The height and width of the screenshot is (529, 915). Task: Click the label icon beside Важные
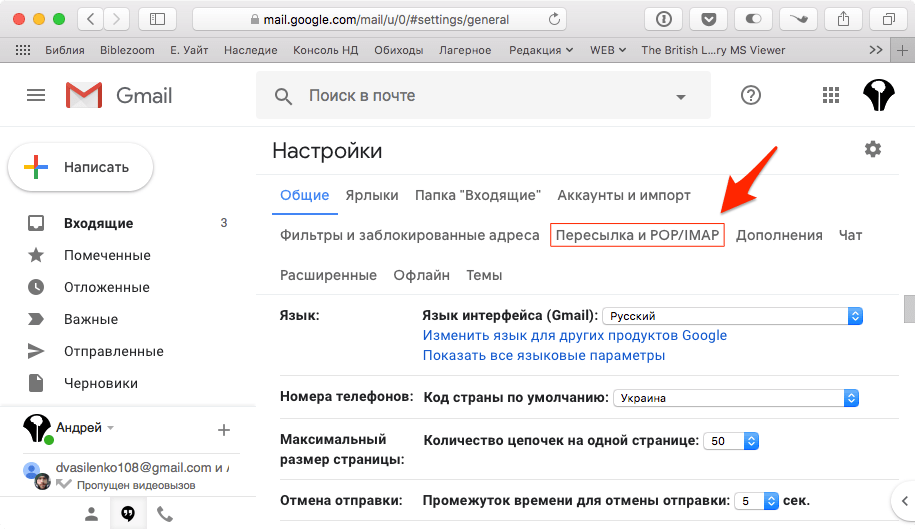click(x=36, y=319)
